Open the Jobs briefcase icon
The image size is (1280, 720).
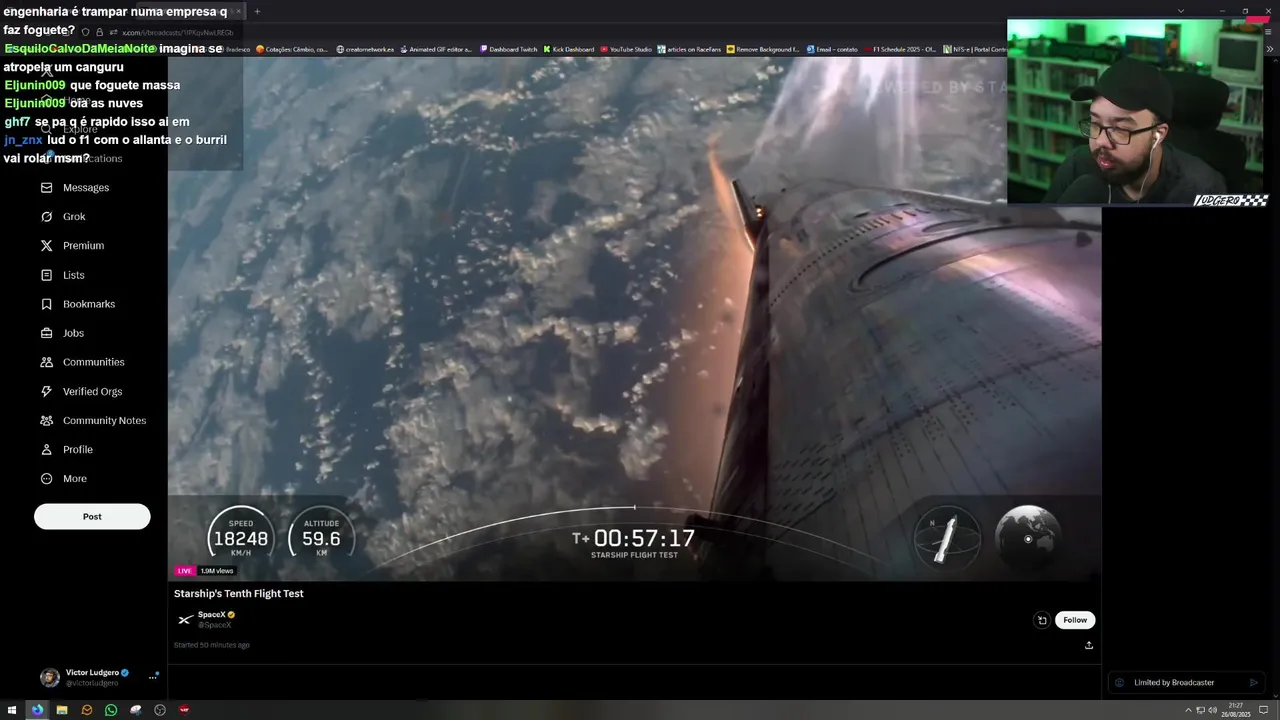(46, 333)
